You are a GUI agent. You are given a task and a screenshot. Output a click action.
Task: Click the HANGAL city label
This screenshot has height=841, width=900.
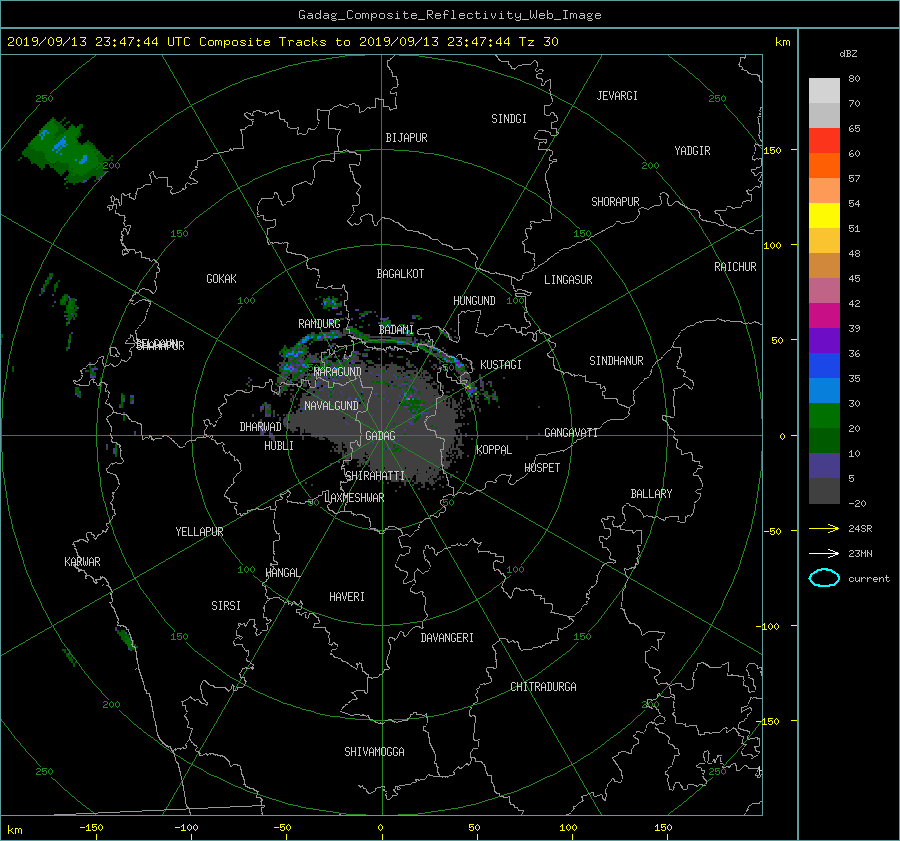[x=283, y=573]
